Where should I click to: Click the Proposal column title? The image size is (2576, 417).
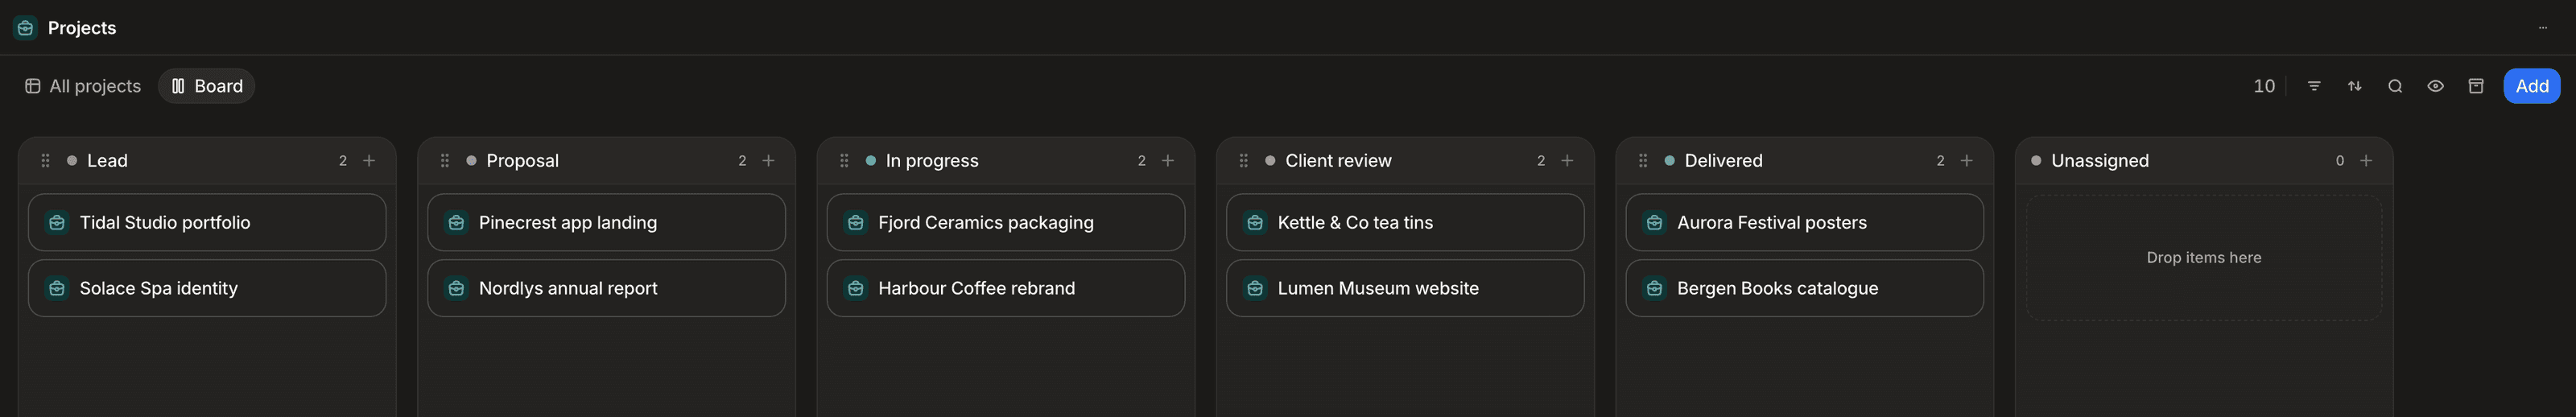(x=522, y=161)
